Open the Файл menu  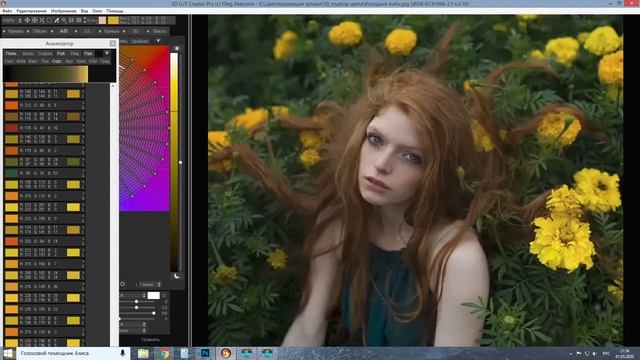tap(7, 11)
